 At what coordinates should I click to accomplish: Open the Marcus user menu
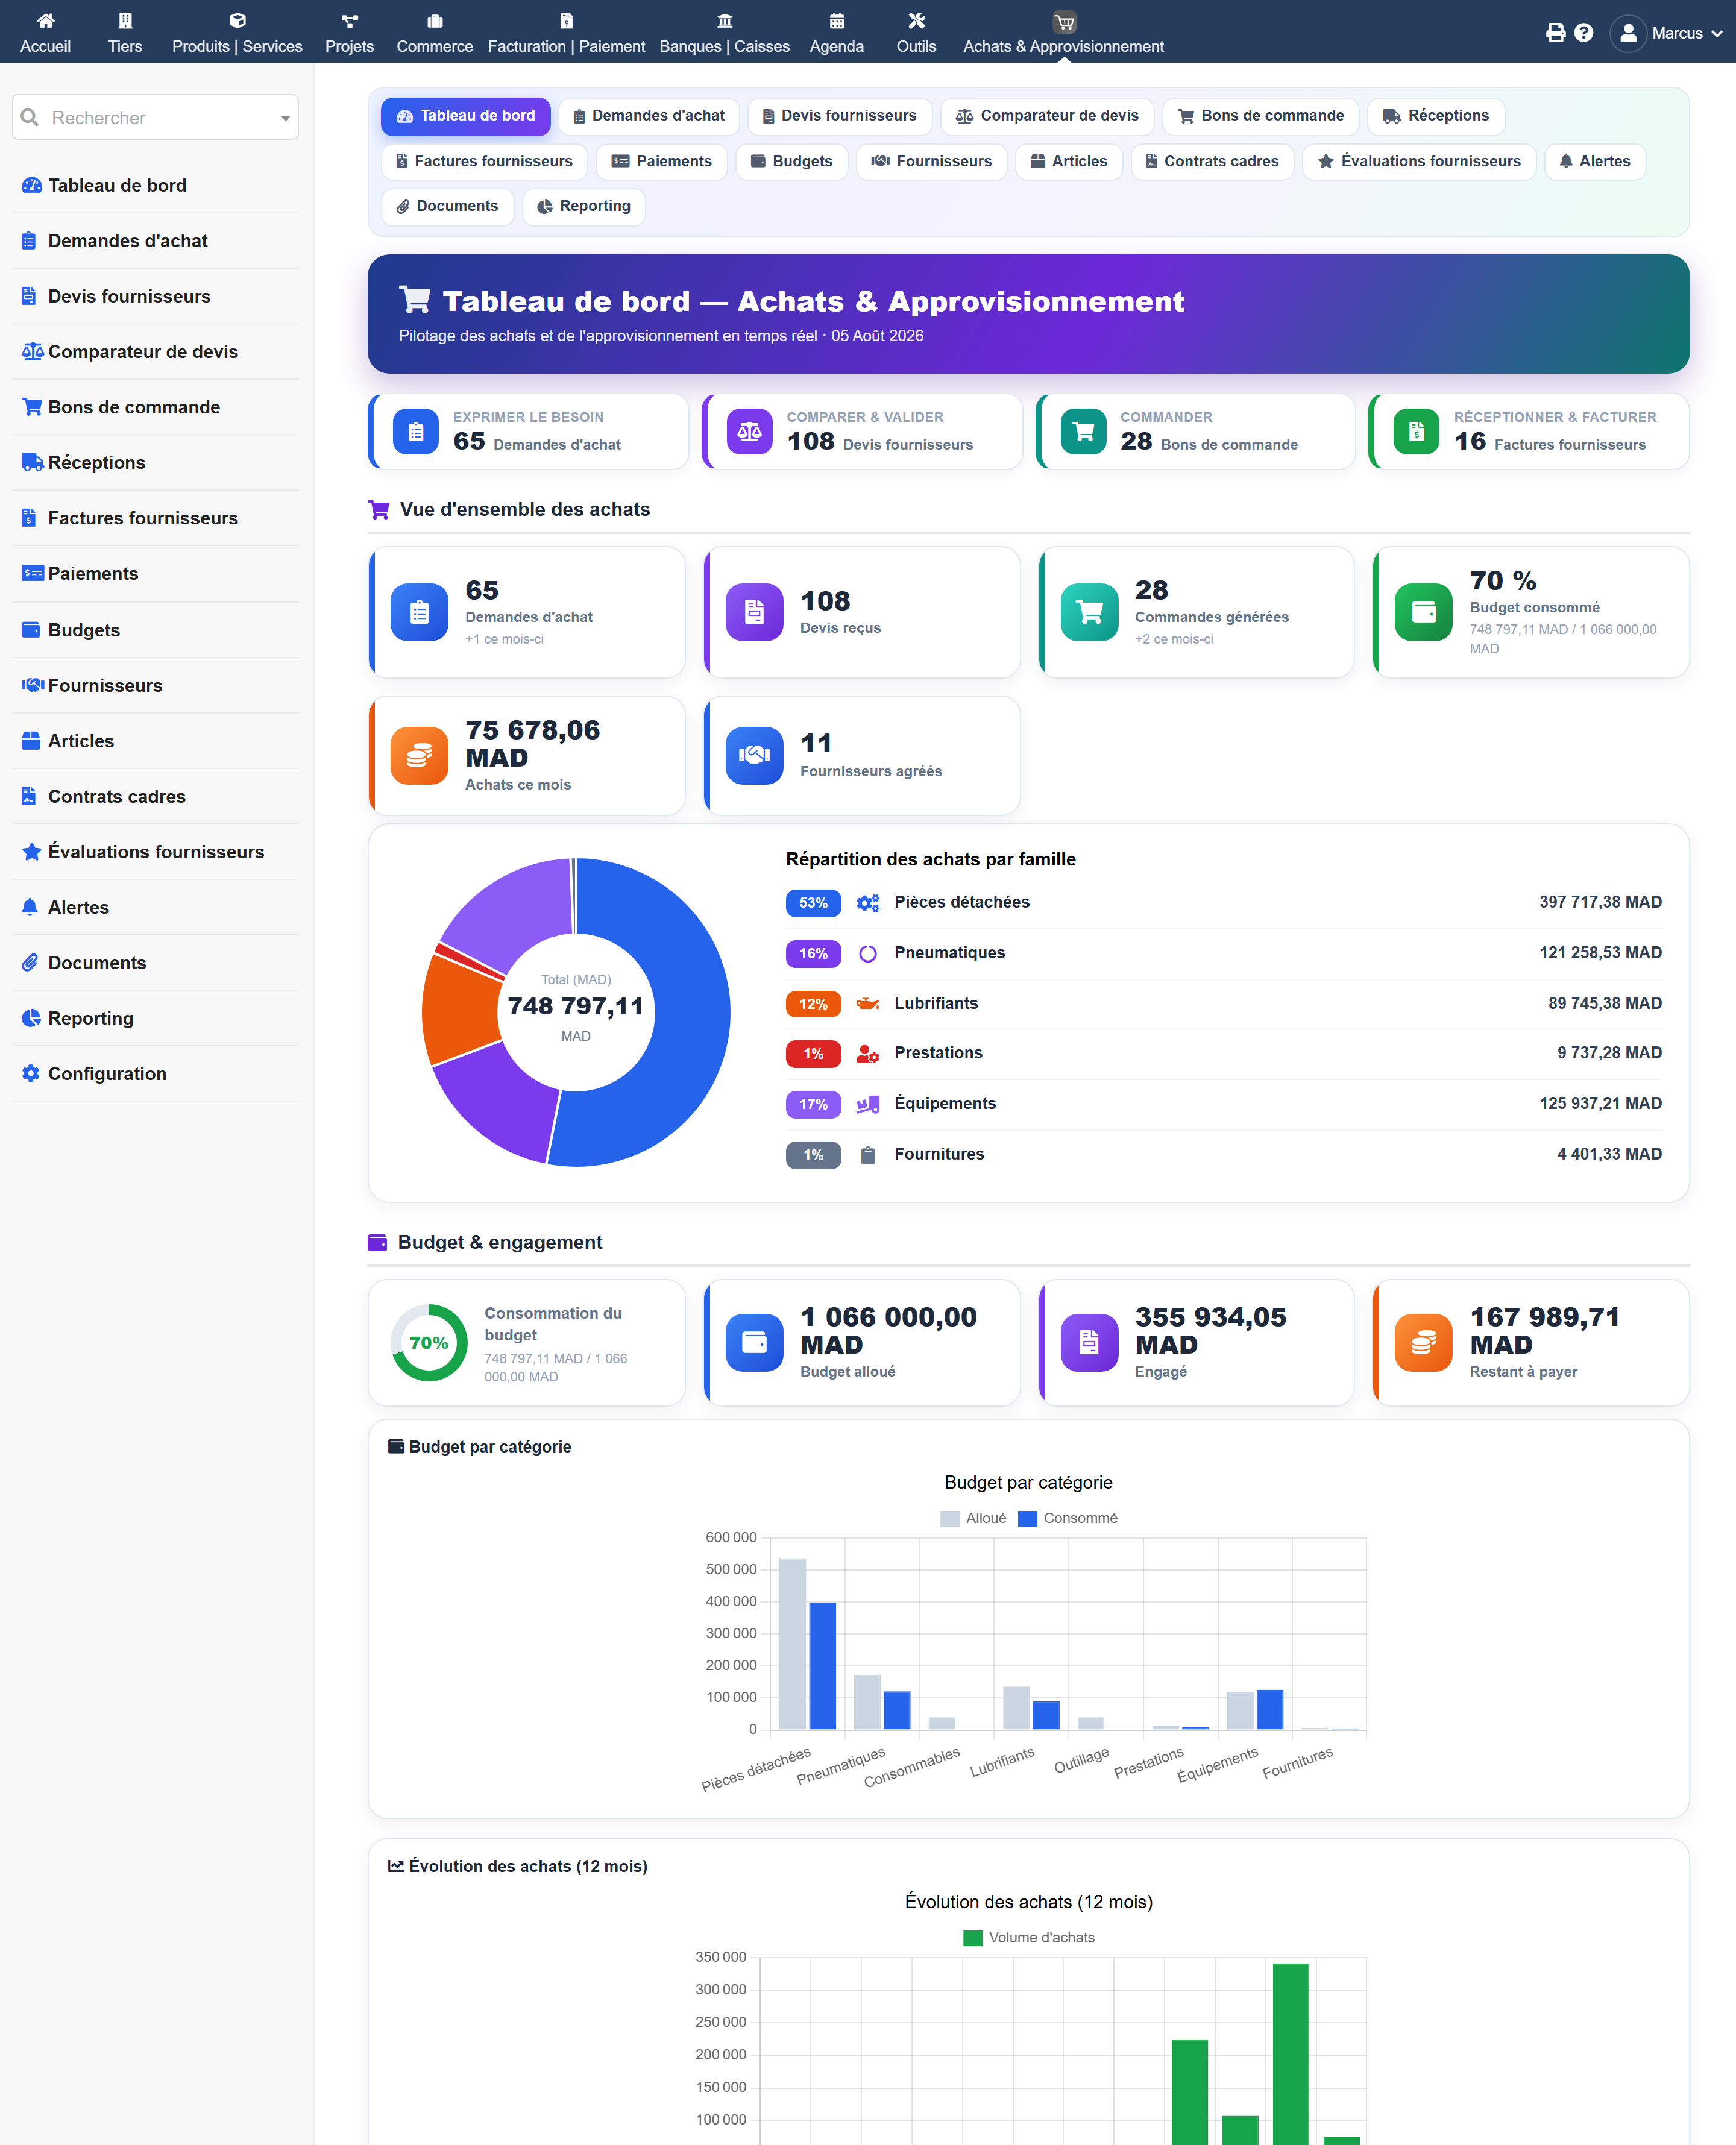(x=1666, y=33)
